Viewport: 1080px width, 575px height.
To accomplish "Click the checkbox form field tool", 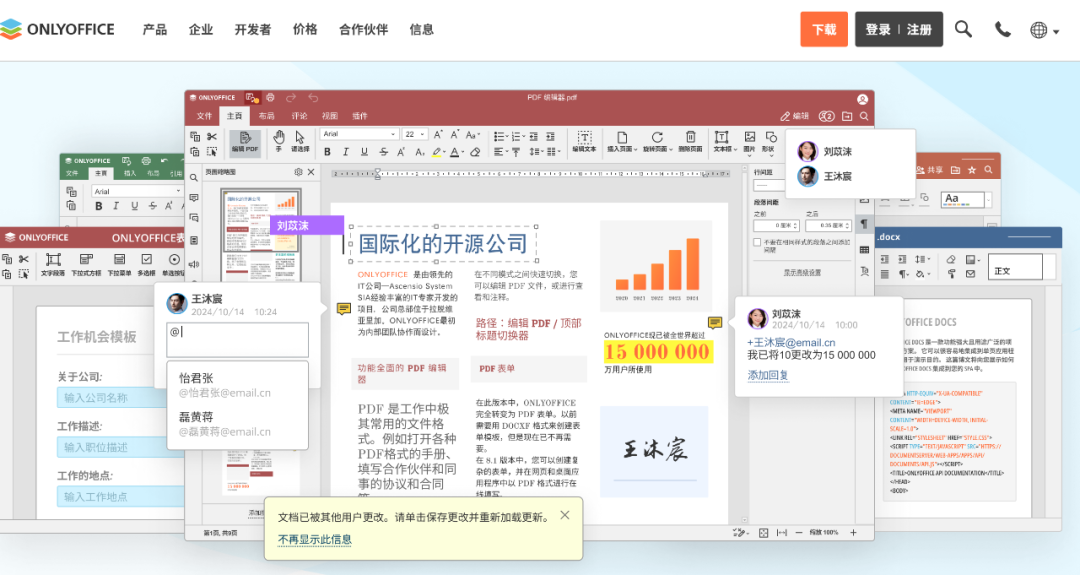I will coord(146,260).
